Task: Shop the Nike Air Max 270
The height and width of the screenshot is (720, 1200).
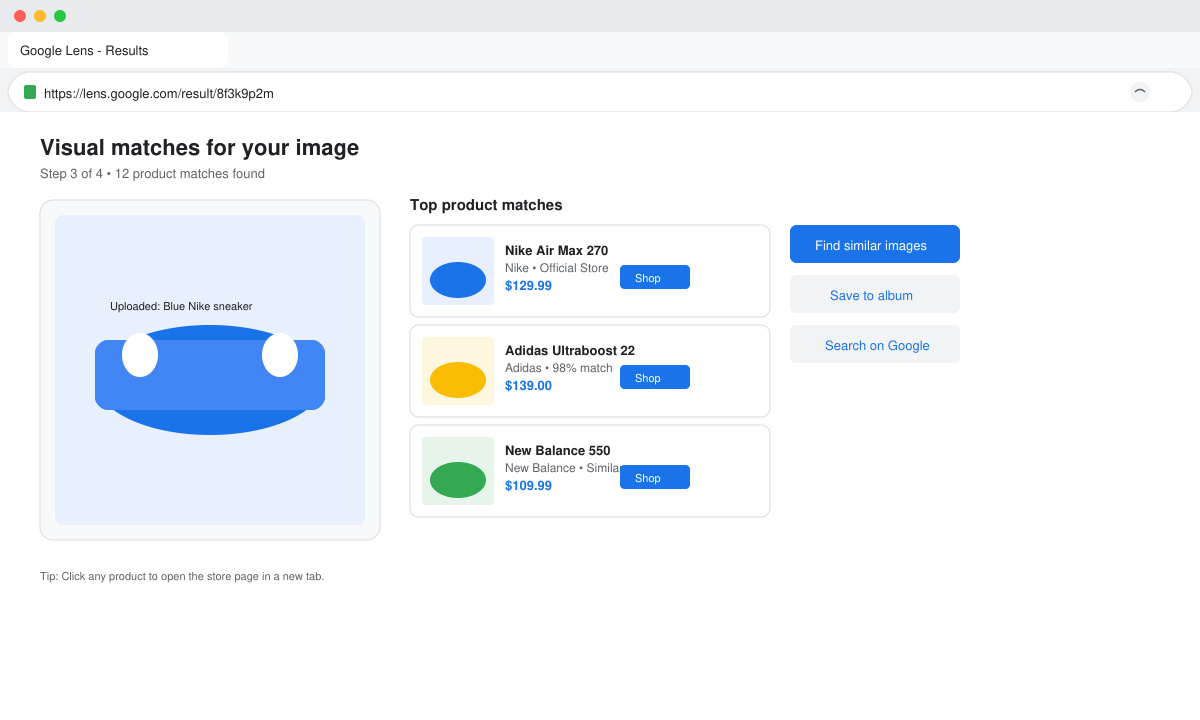Action: [x=655, y=277]
